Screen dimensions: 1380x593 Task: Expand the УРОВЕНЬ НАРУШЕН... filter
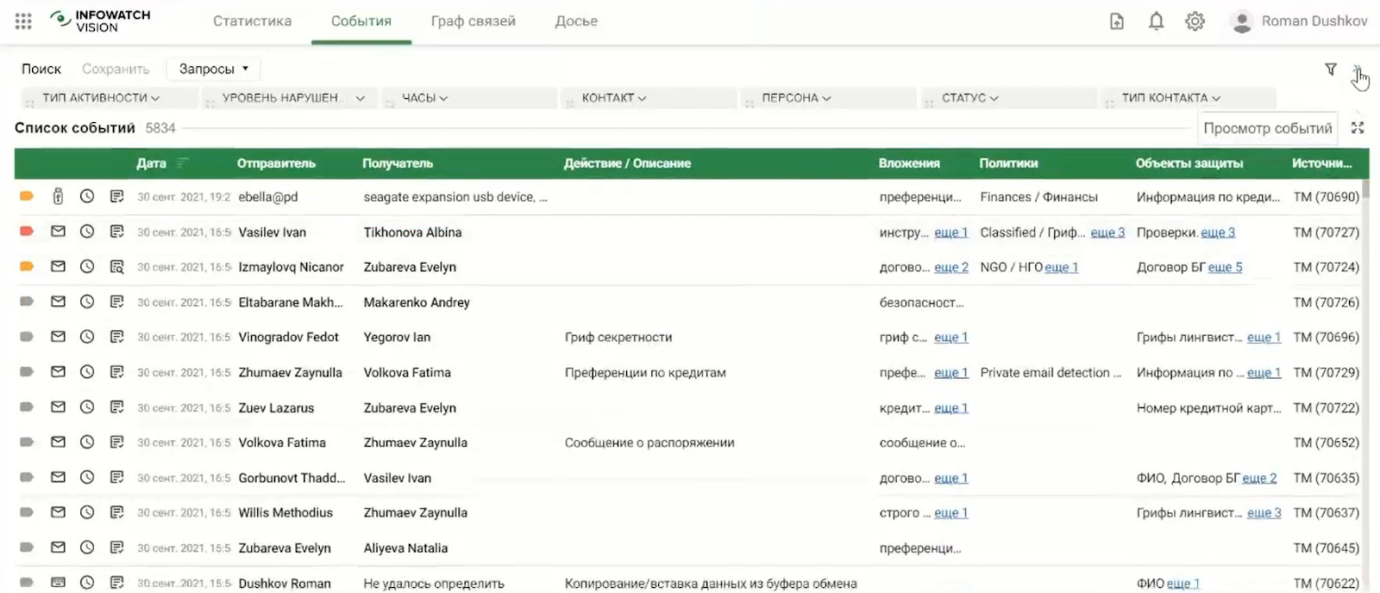coord(290,98)
